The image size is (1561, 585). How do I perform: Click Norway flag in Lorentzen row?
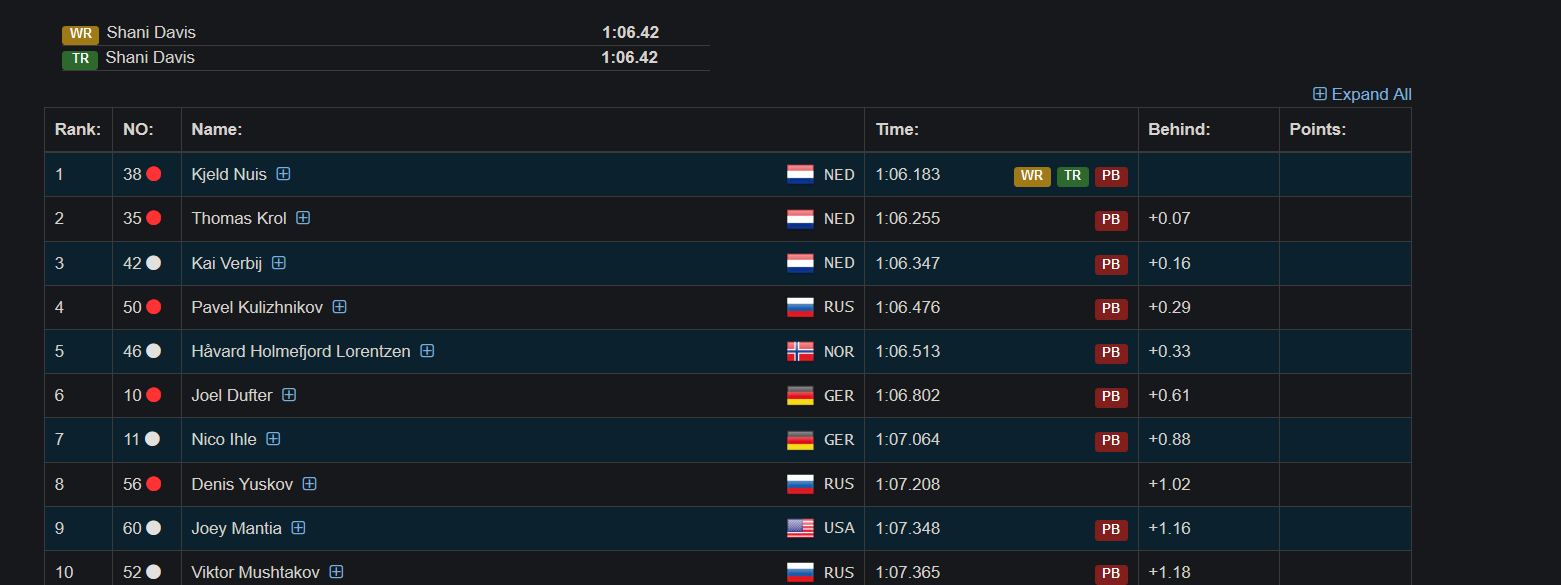(800, 351)
